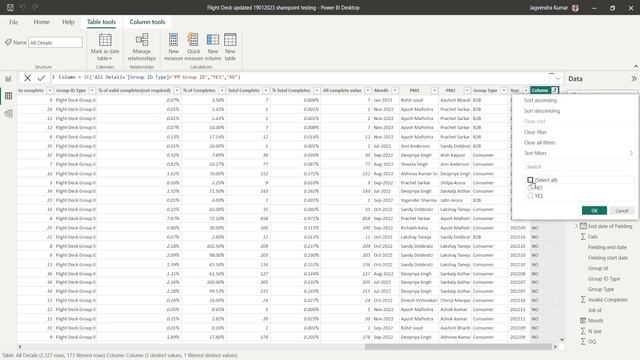The height and width of the screenshot is (360, 640).
Task: Commit the formula with the checkmark
Action: pos(41,78)
